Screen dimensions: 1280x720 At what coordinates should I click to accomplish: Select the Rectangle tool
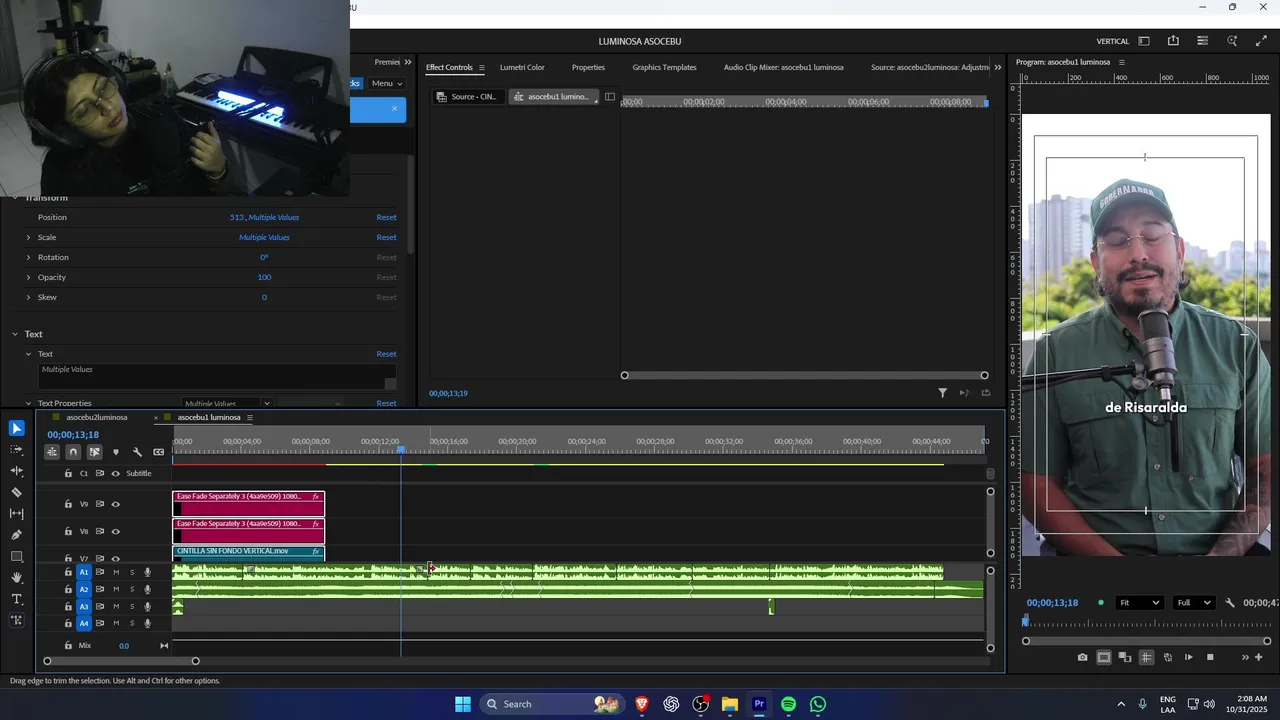coord(17,556)
